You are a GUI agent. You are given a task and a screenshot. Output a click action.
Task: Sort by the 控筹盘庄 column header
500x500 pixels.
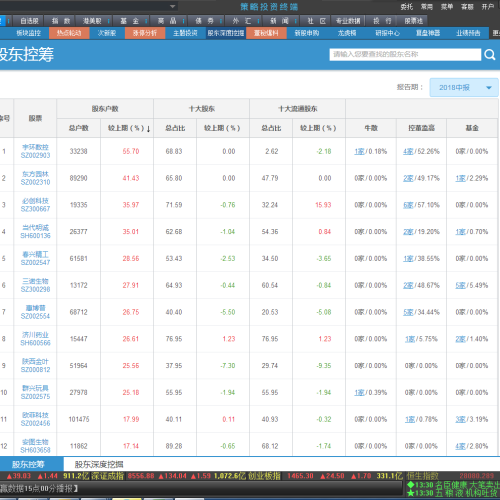(421, 128)
